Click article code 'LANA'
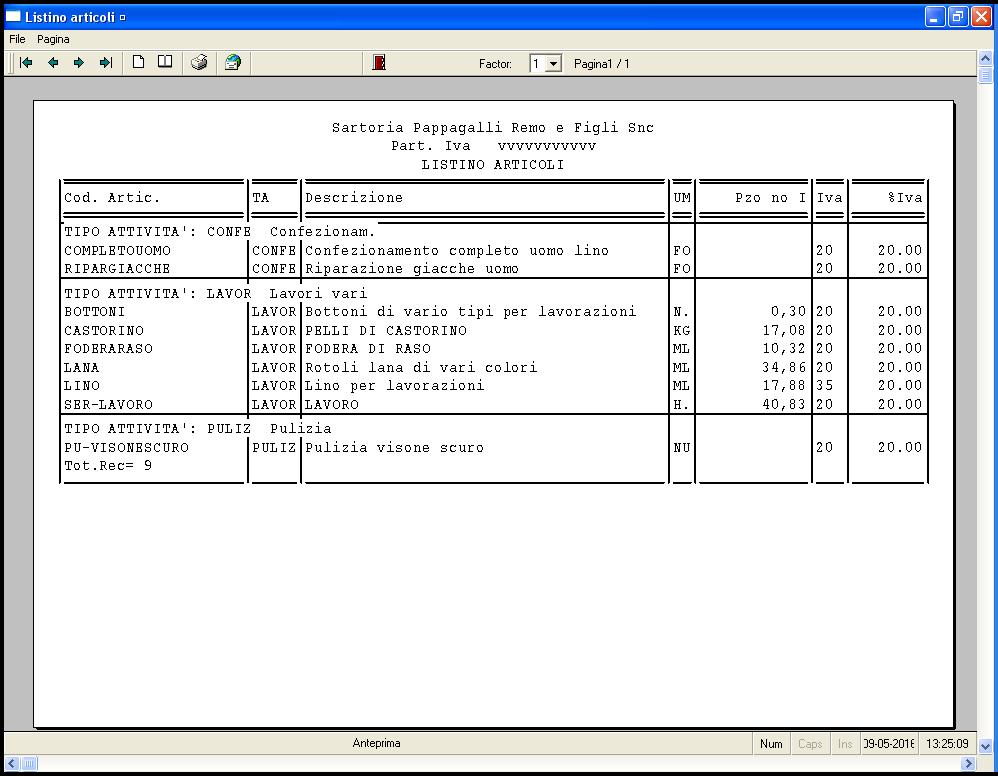This screenshot has height=776, width=998. click(81, 368)
